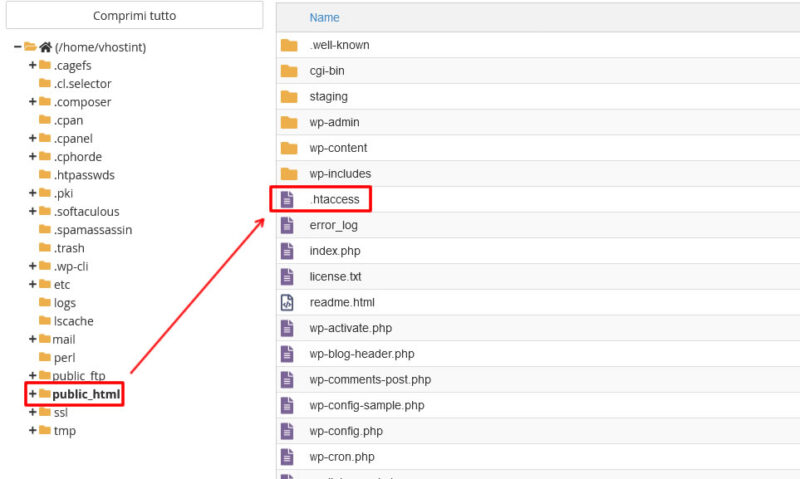This screenshot has height=479, width=800.
Task: Select the license.txt file name
Action: 335,276
